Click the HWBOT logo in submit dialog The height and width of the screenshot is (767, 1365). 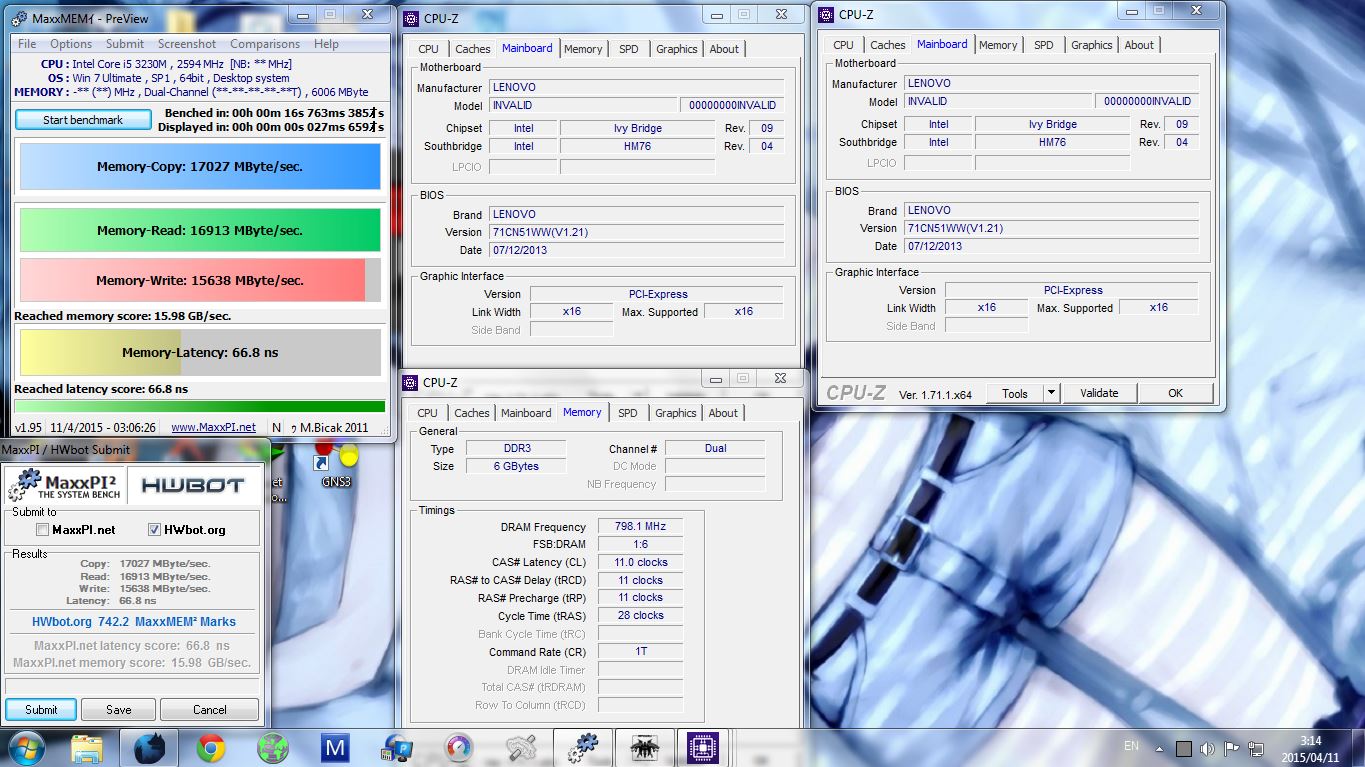tap(193, 485)
